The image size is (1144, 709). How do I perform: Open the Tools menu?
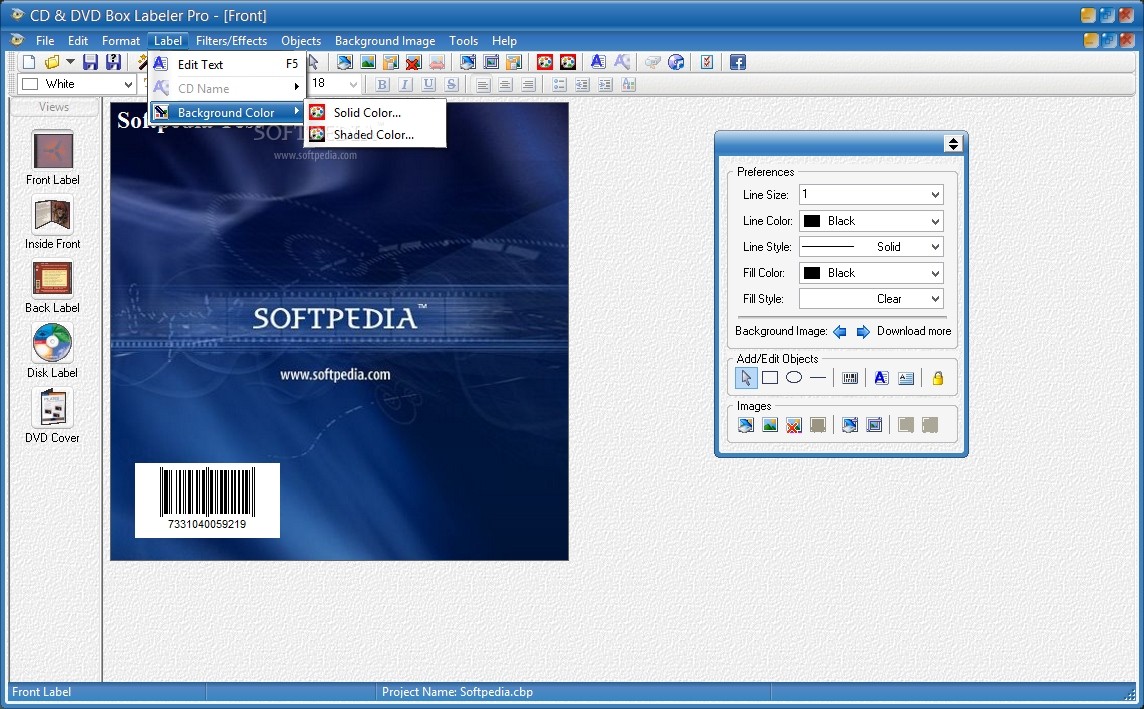click(463, 41)
